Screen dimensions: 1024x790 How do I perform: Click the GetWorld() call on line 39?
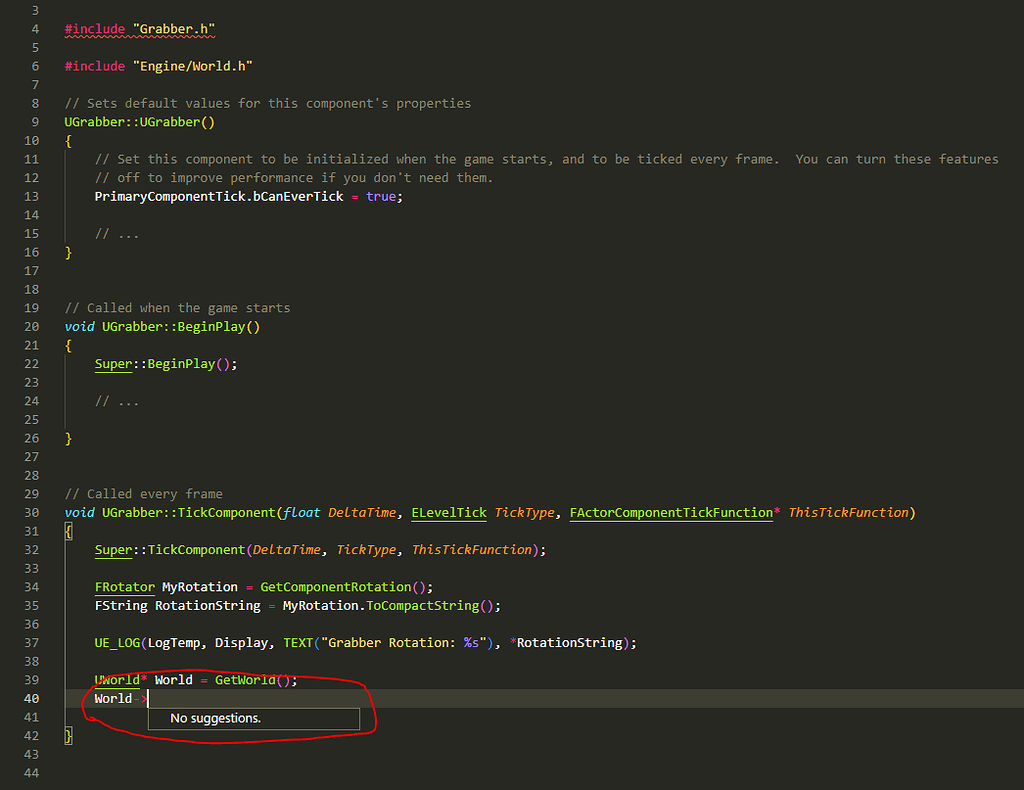(256, 680)
